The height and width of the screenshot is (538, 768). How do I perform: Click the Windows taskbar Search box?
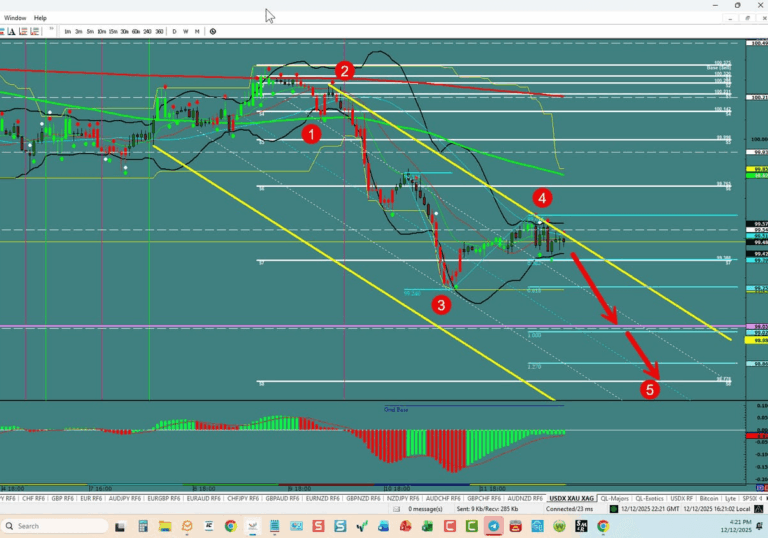tap(55, 526)
